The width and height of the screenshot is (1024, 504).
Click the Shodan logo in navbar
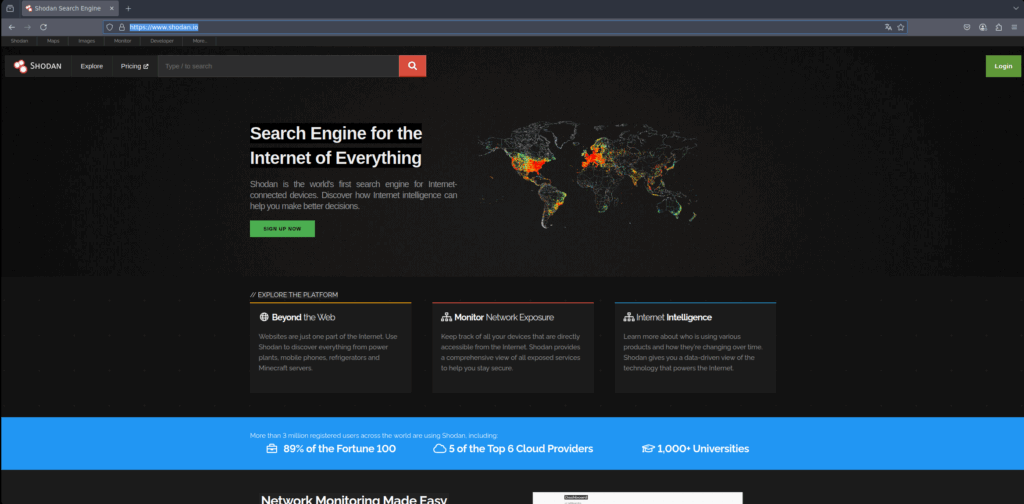coord(36,66)
